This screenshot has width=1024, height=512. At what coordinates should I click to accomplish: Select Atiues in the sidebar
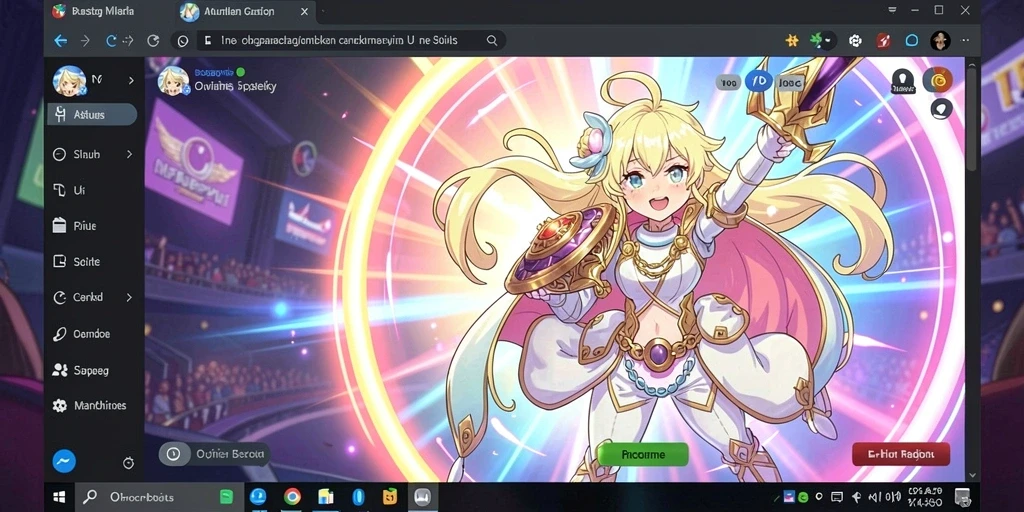coord(92,114)
